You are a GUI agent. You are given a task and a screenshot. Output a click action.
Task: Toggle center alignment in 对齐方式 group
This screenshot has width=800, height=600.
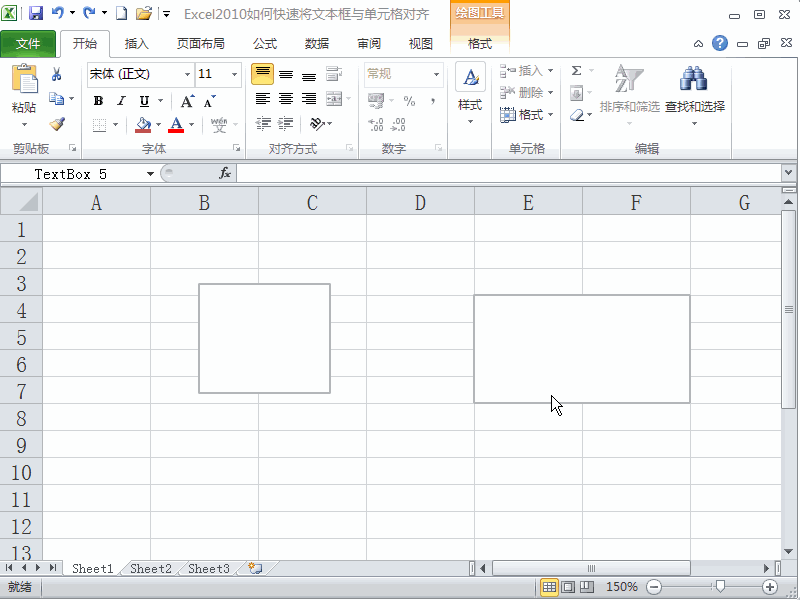click(x=285, y=97)
